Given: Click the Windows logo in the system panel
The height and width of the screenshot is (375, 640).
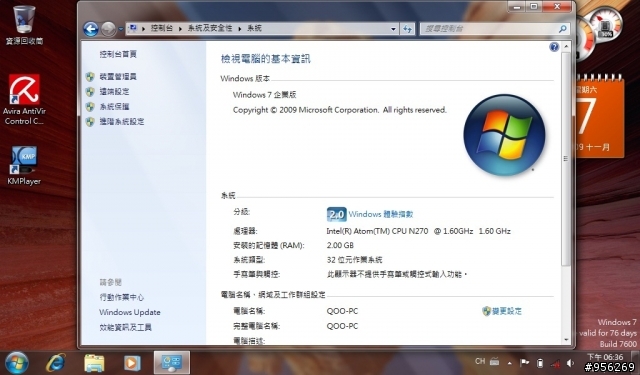Looking at the screenshot, I should 504,135.
